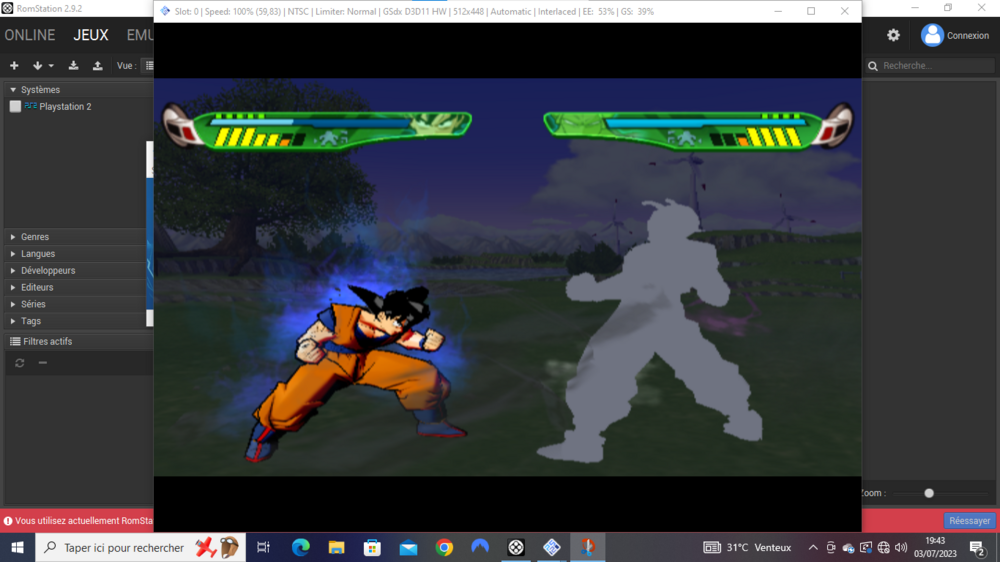Tick the Playstation 2 system checkbox
The height and width of the screenshot is (562, 1000).
(15, 106)
